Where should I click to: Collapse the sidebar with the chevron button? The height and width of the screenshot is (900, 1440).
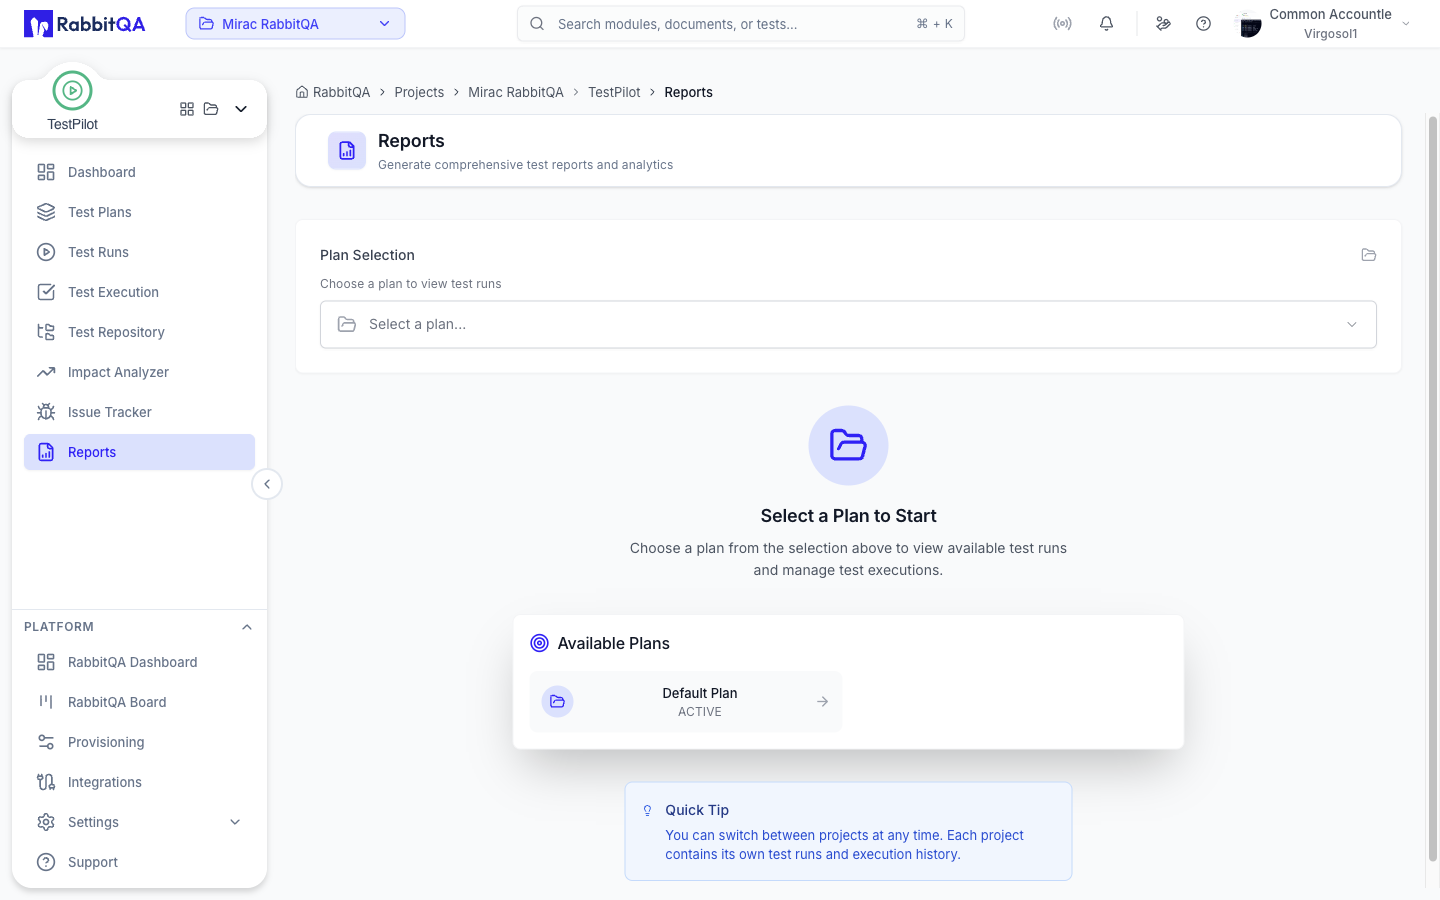(267, 484)
